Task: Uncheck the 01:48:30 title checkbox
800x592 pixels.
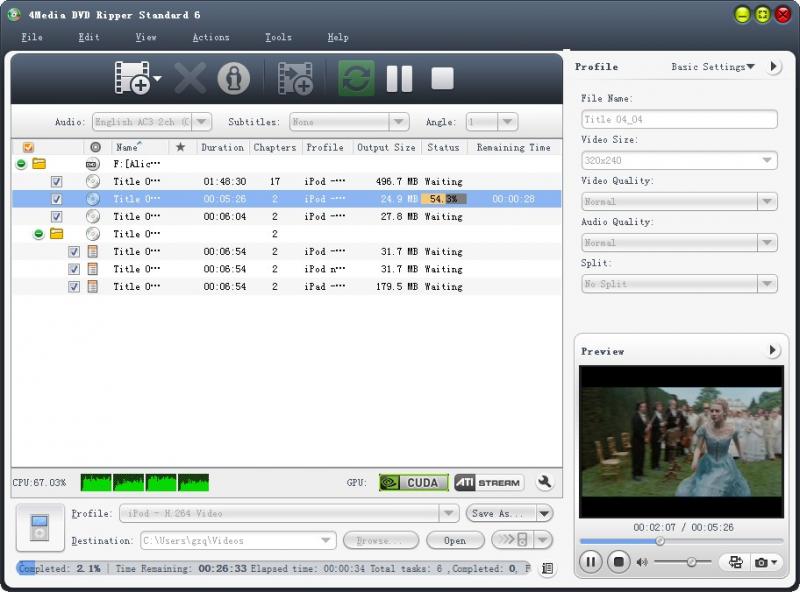Action: point(57,182)
